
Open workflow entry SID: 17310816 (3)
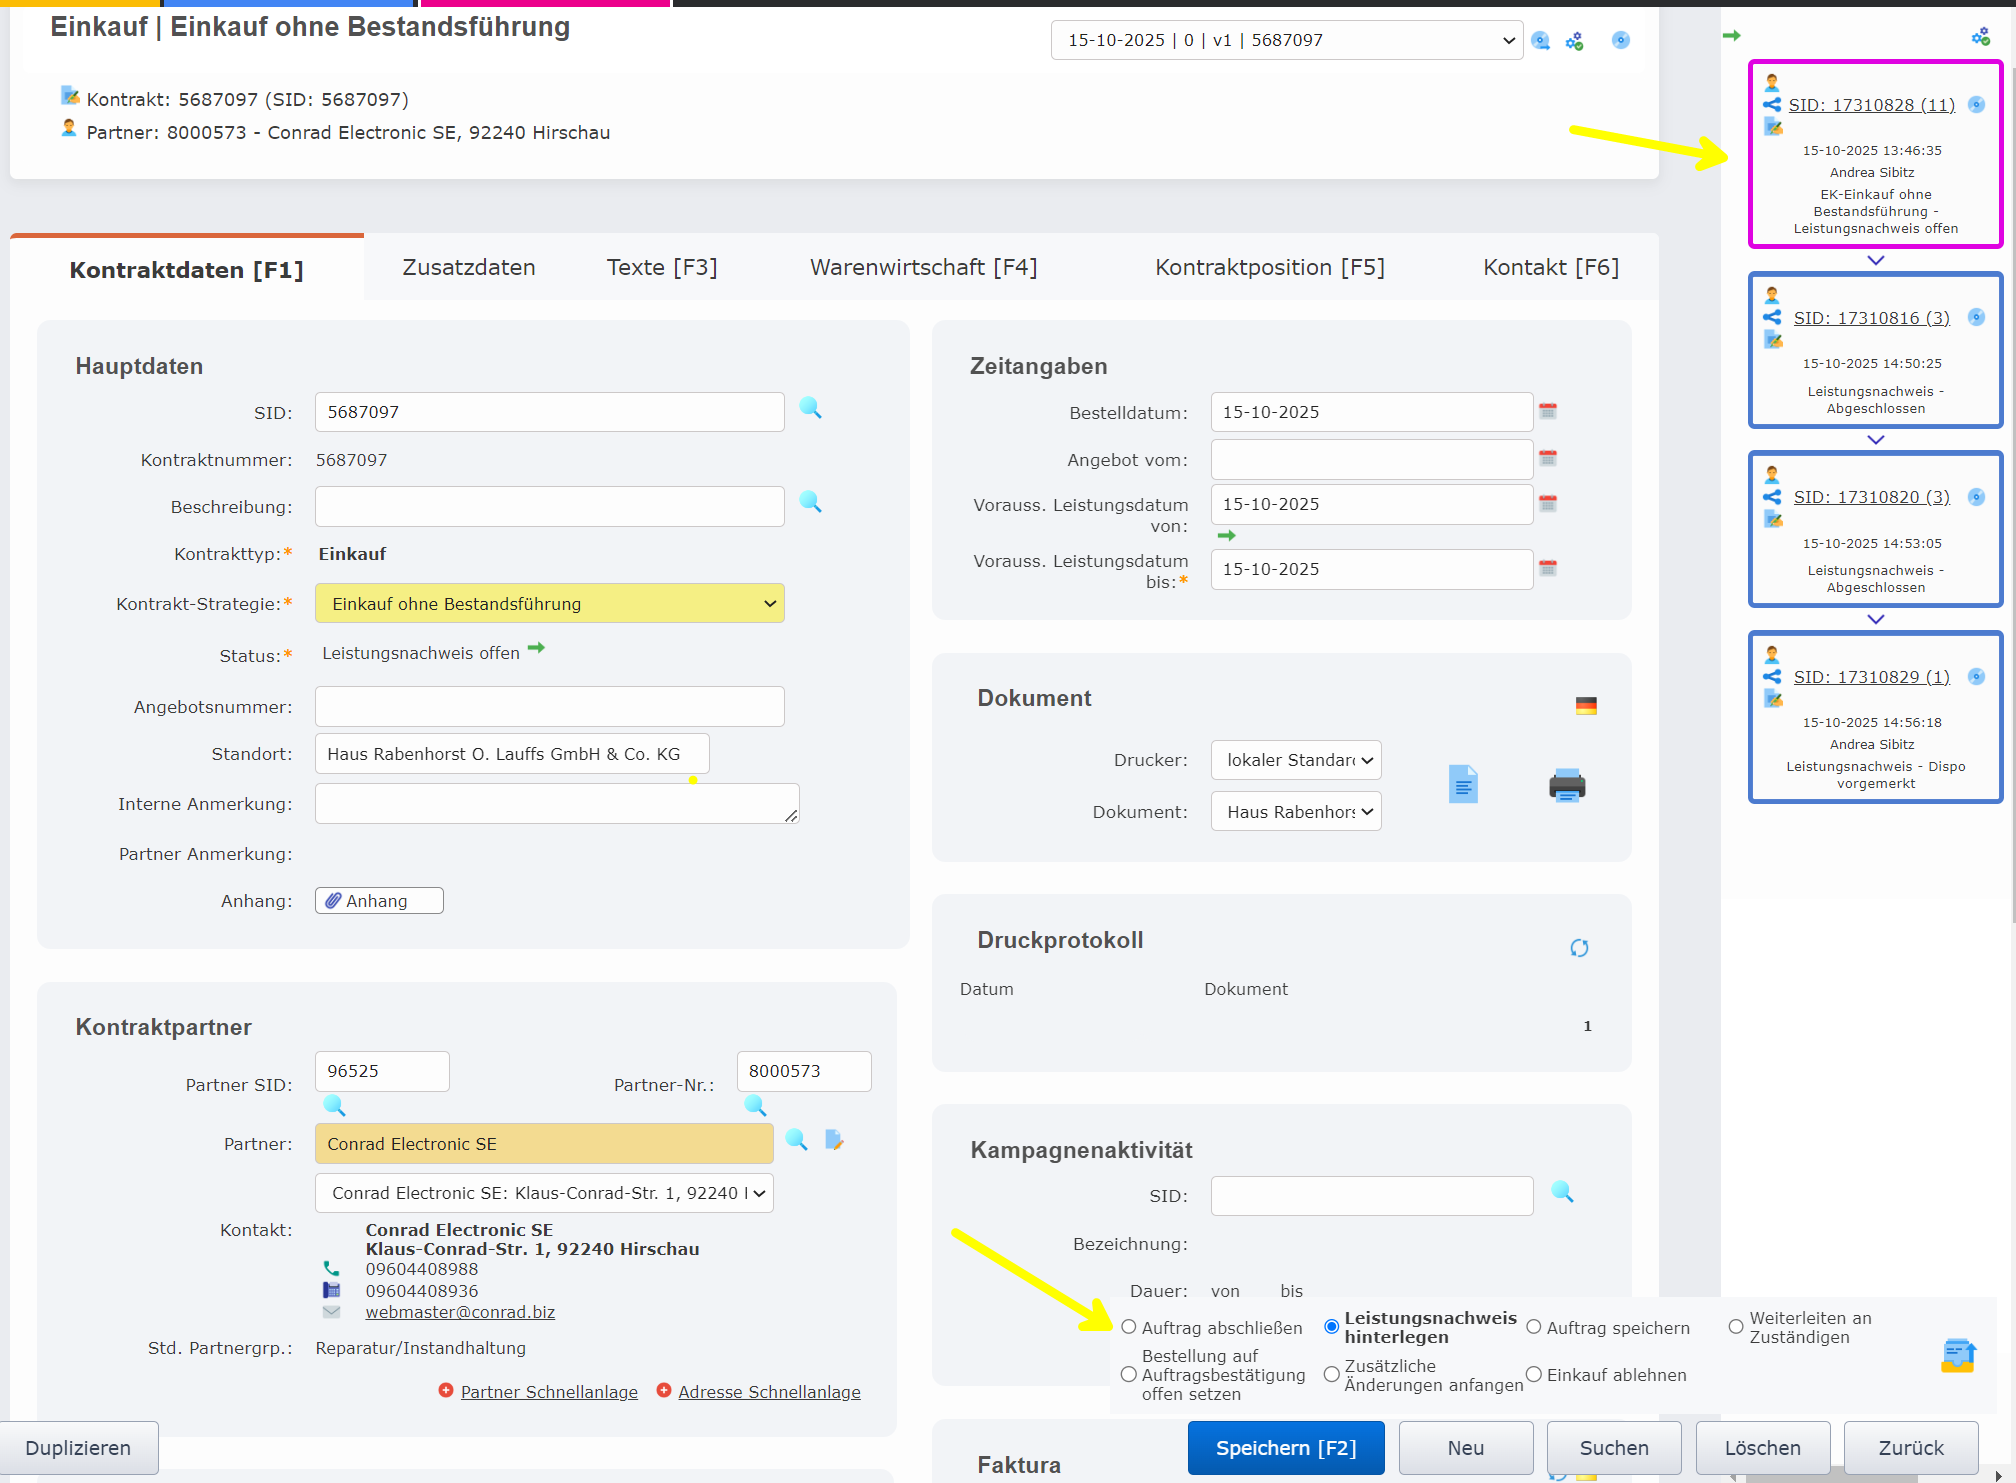pyautogui.click(x=1870, y=318)
